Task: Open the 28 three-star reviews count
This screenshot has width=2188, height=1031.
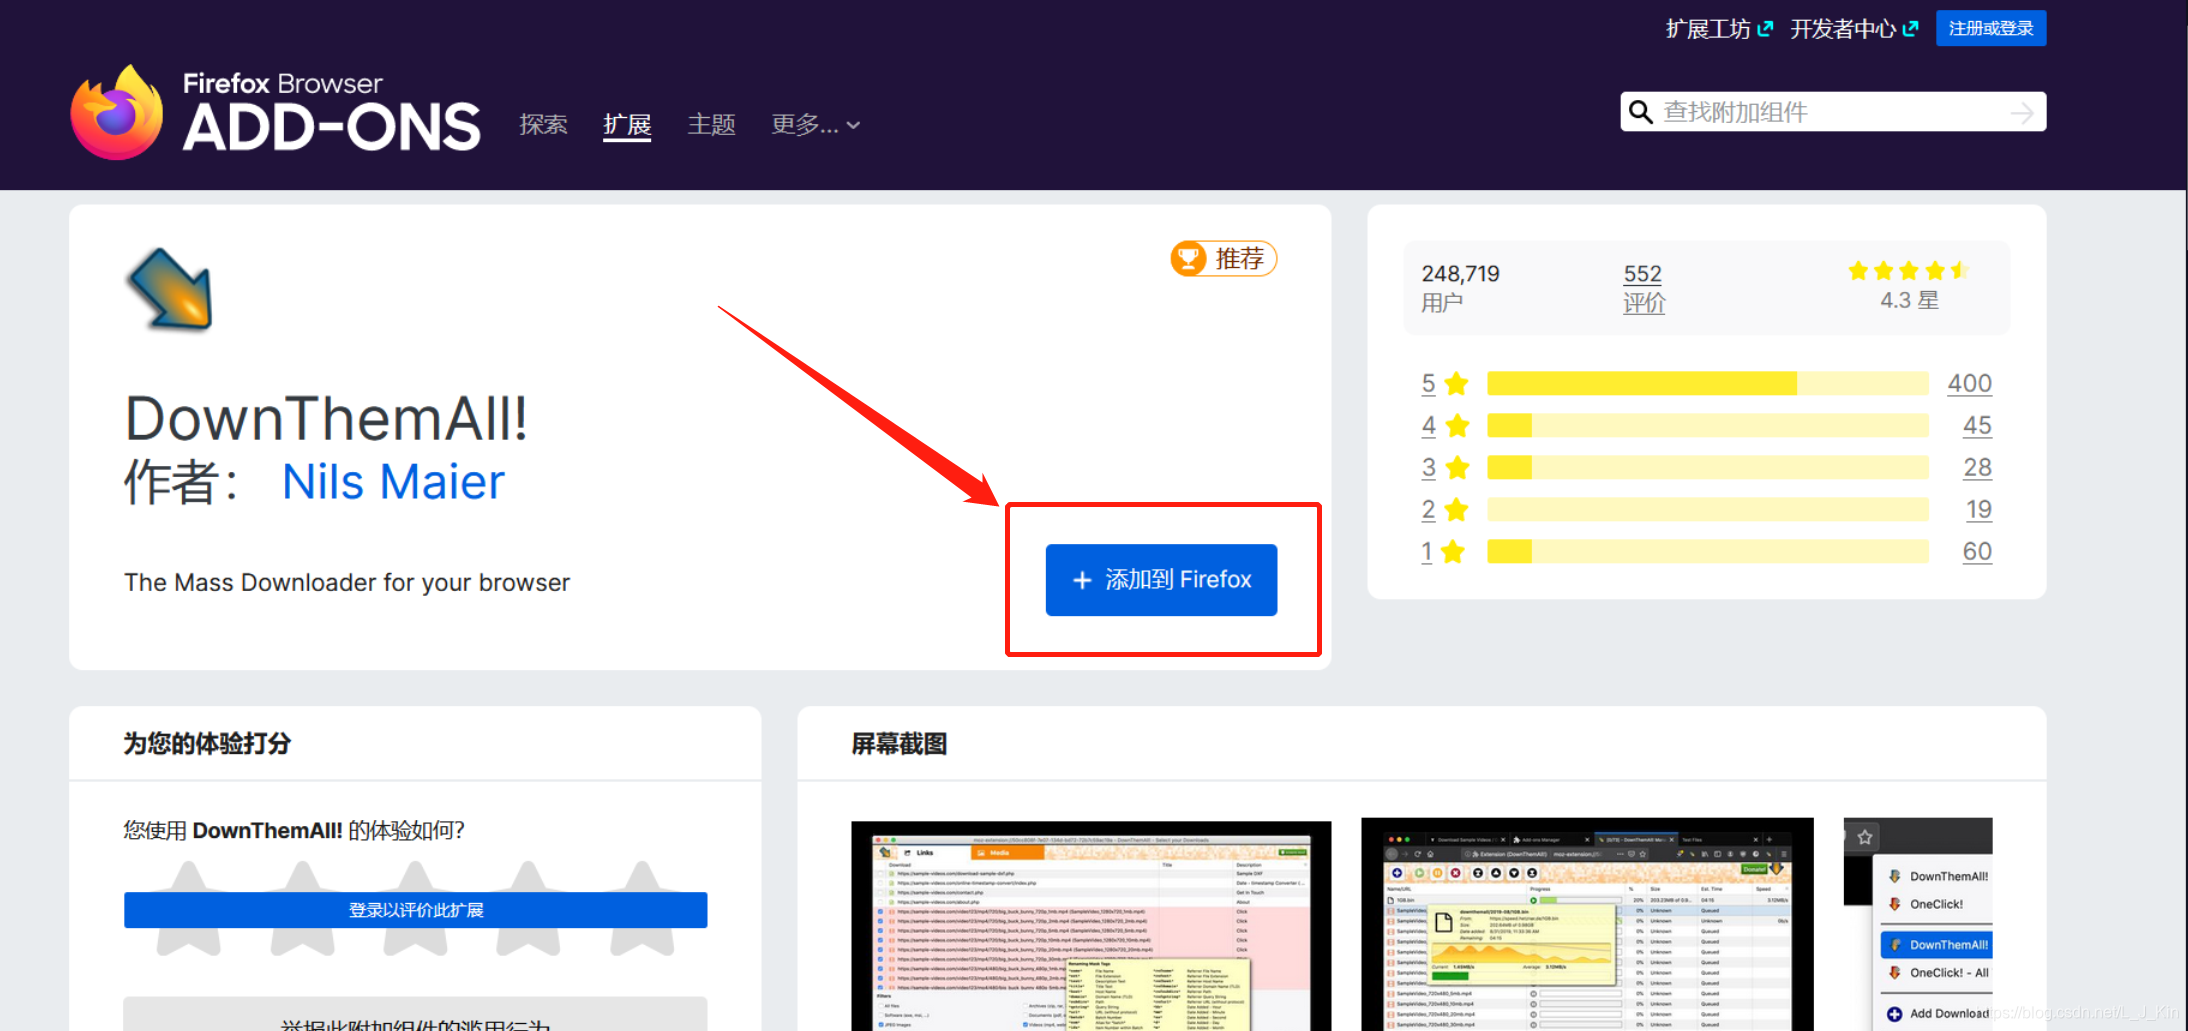Action: click(x=1977, y=467)
